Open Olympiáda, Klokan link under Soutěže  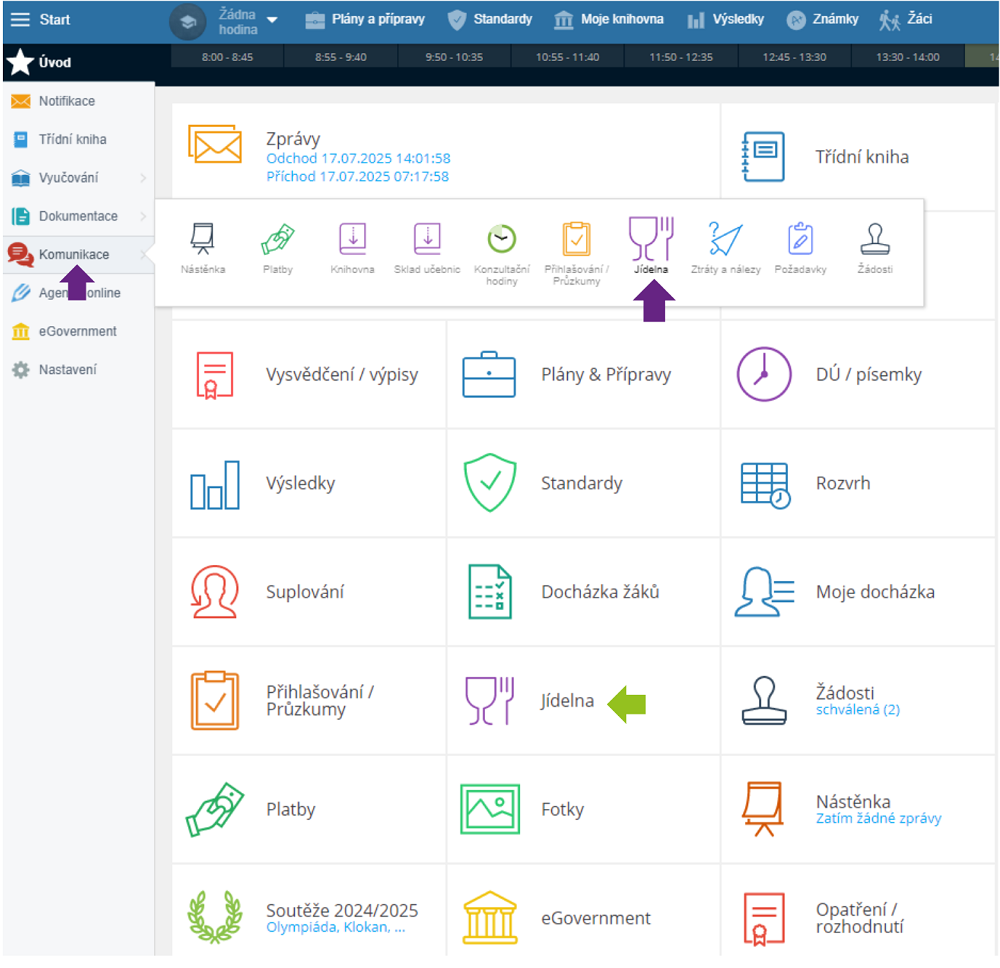point(335,927)
